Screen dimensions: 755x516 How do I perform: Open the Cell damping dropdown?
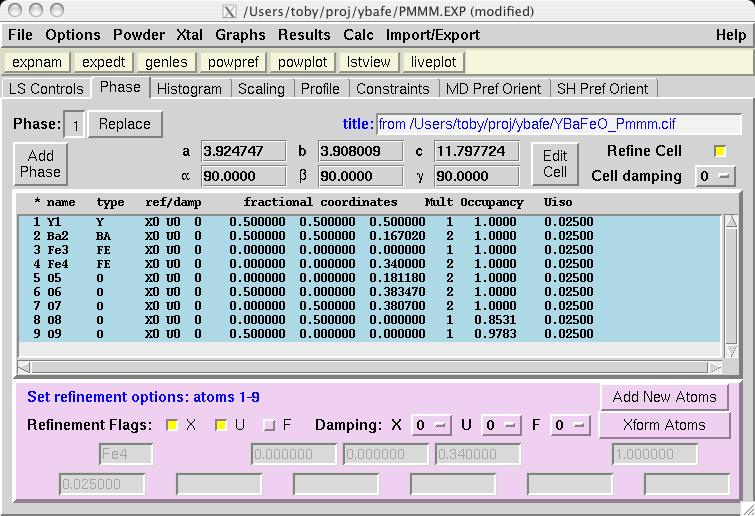pos(715,176)
